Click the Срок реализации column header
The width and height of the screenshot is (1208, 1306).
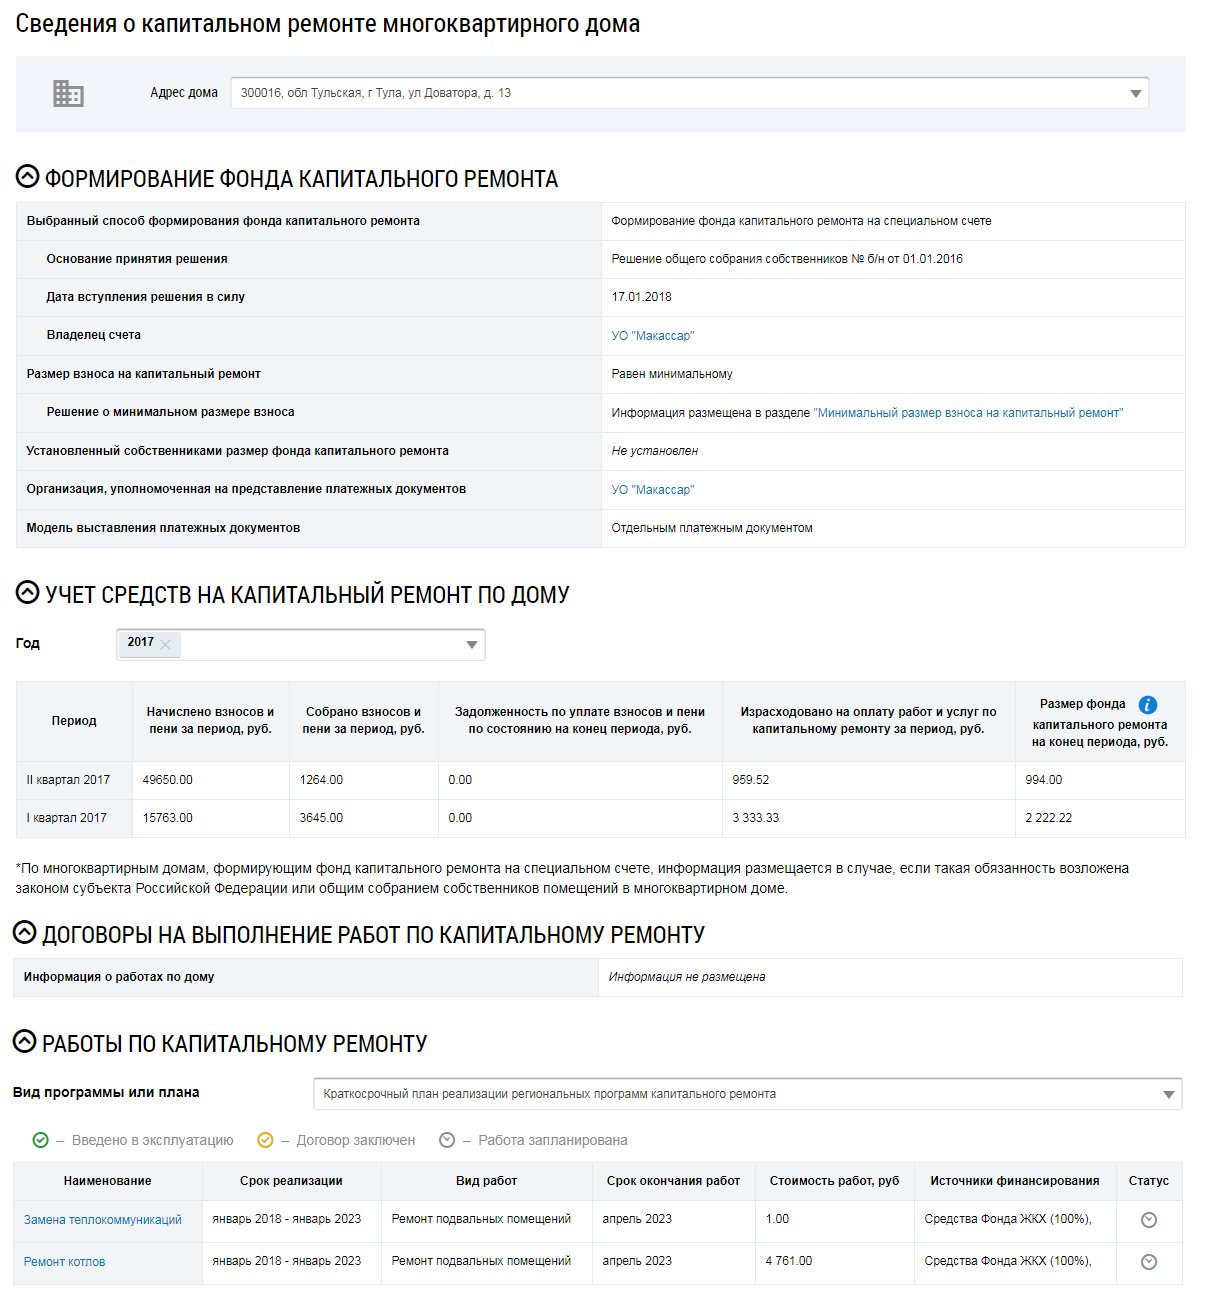(291, 1181)
